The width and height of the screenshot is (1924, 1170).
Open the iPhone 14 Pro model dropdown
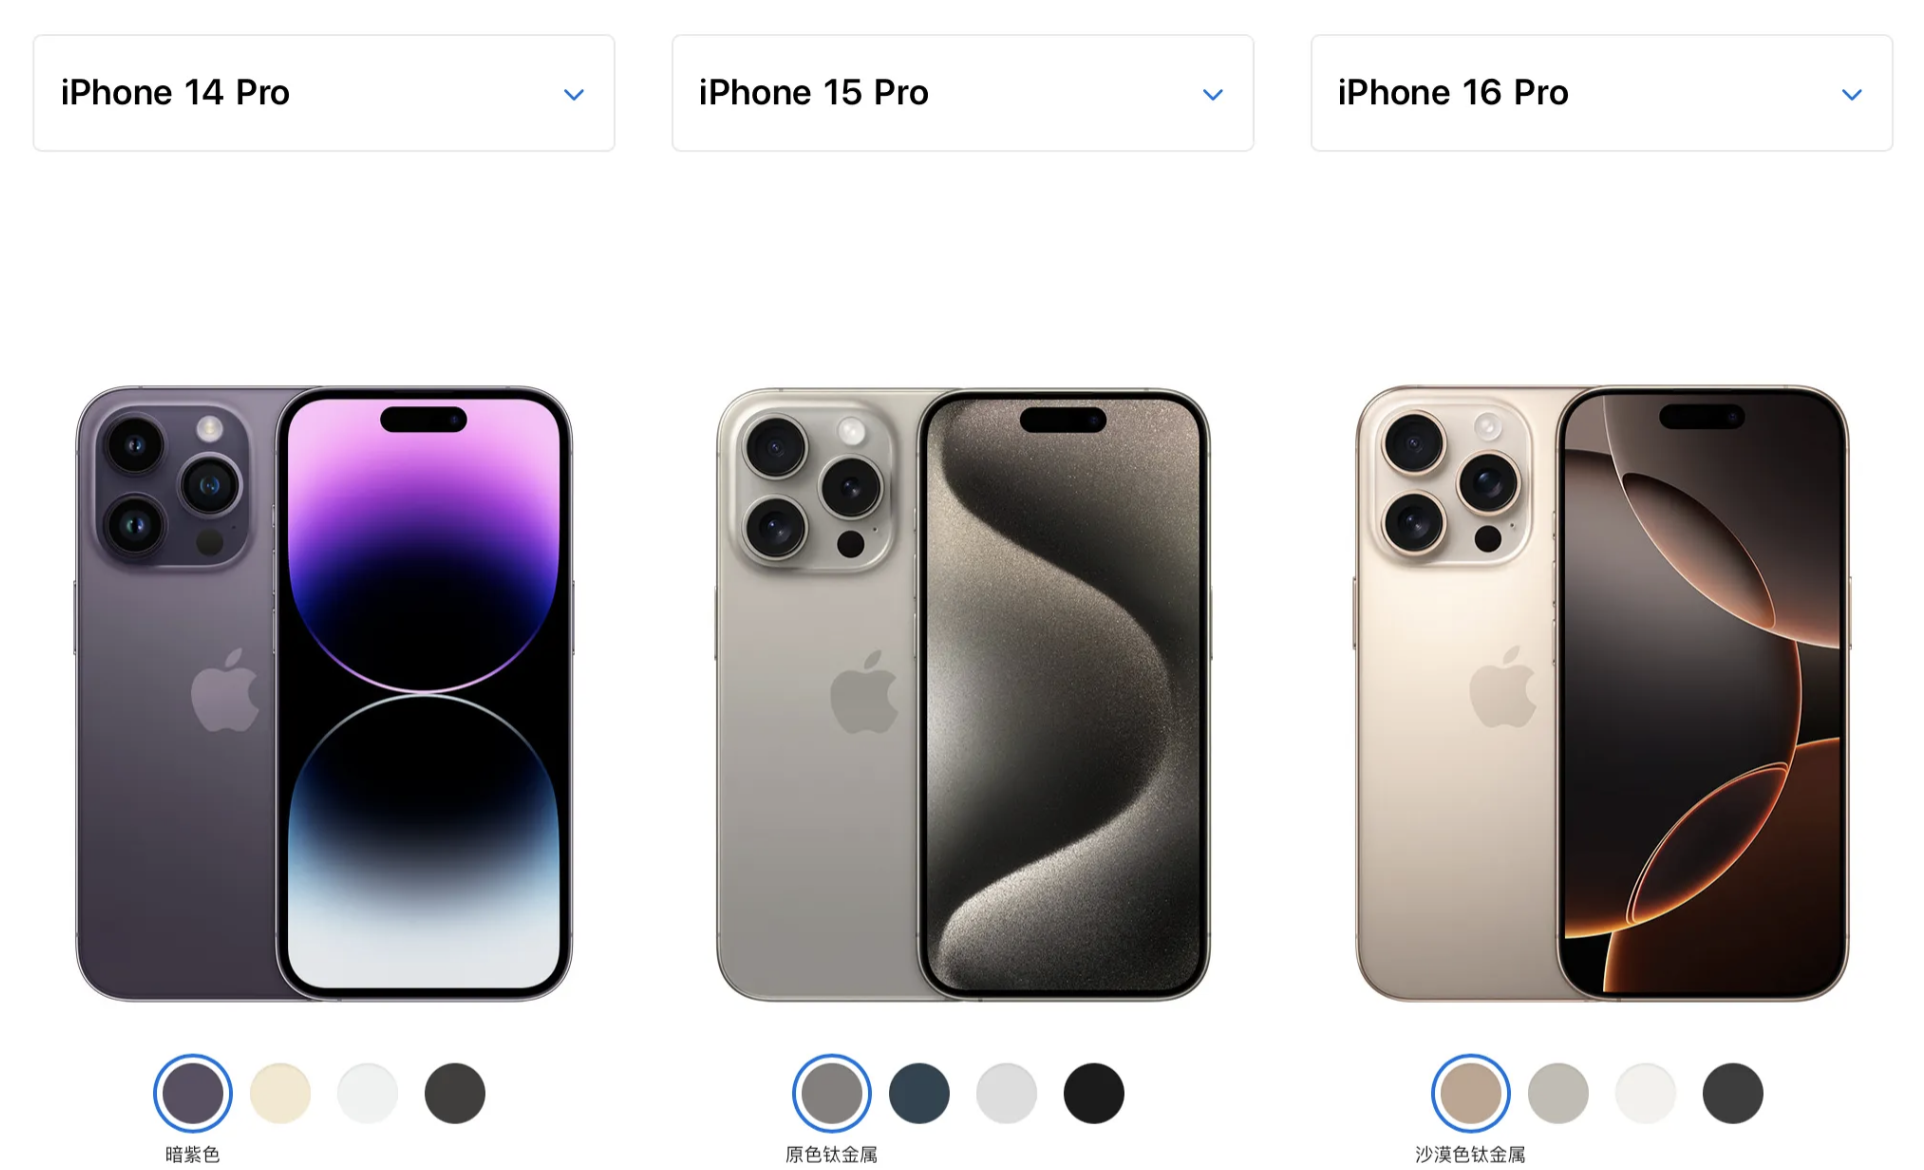tap(324, 93)
